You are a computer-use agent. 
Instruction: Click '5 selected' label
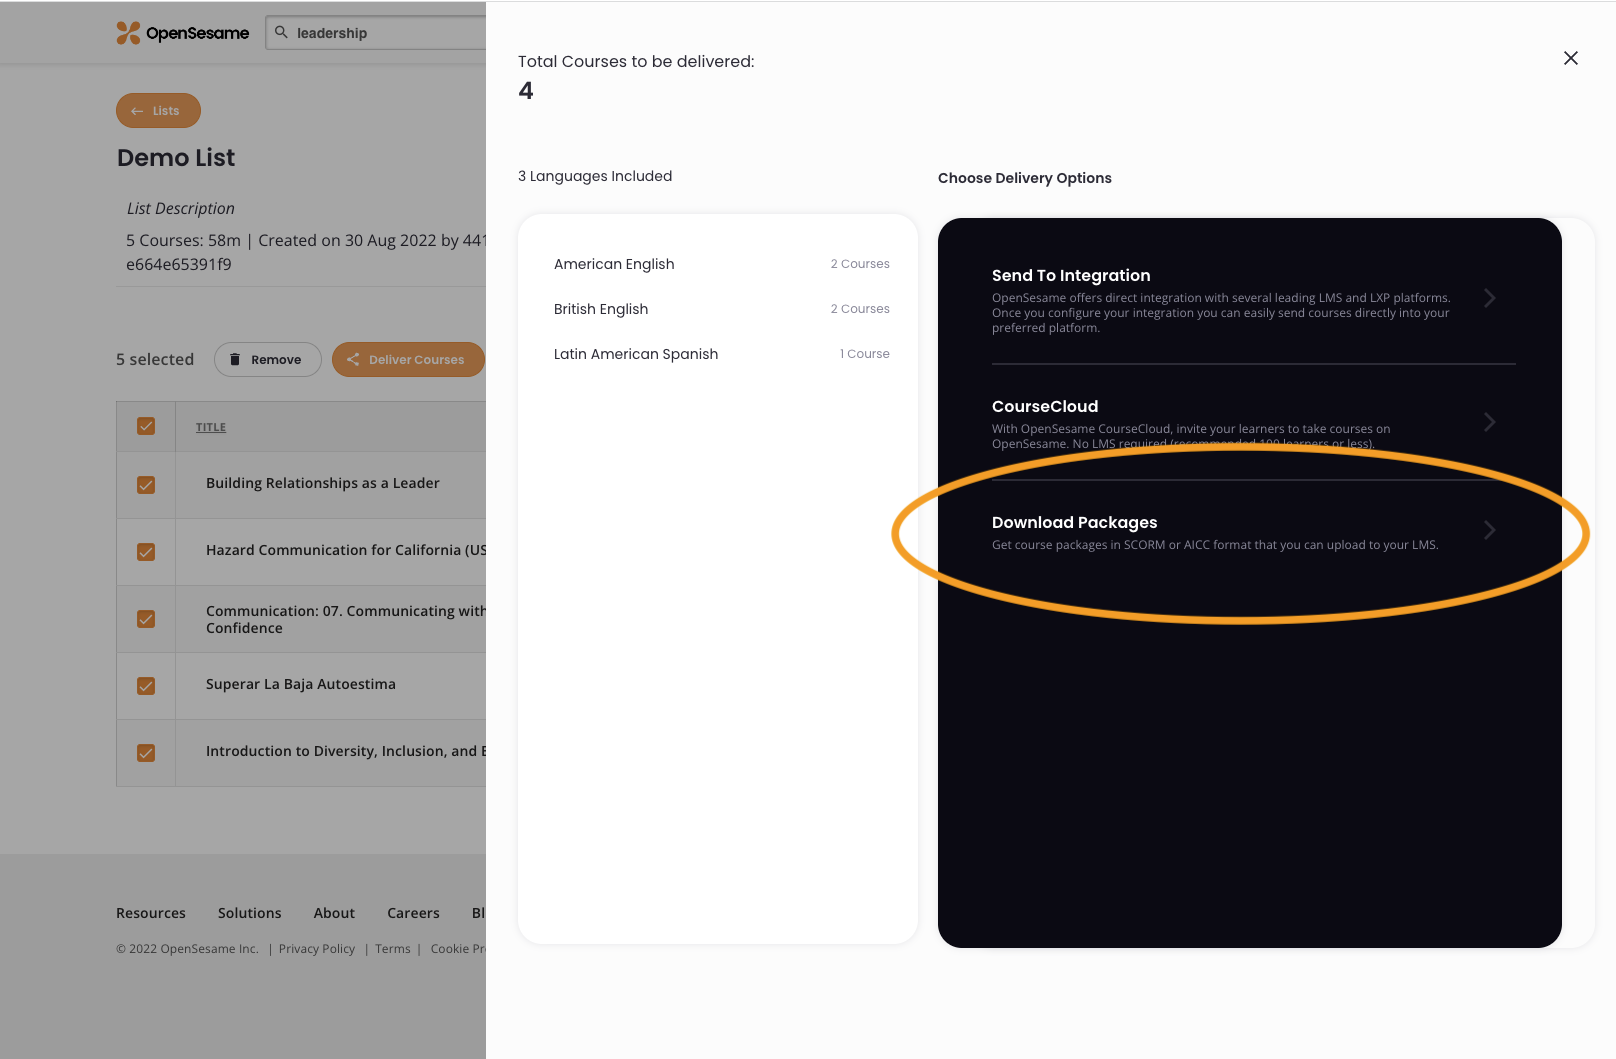(155, 359)
